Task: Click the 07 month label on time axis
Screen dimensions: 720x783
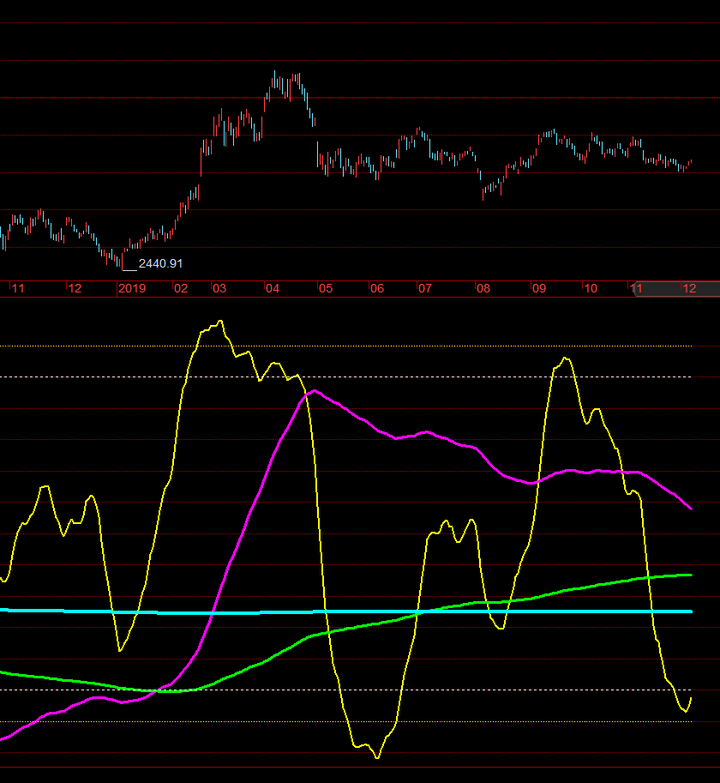Action: click(x=425, y=289)
